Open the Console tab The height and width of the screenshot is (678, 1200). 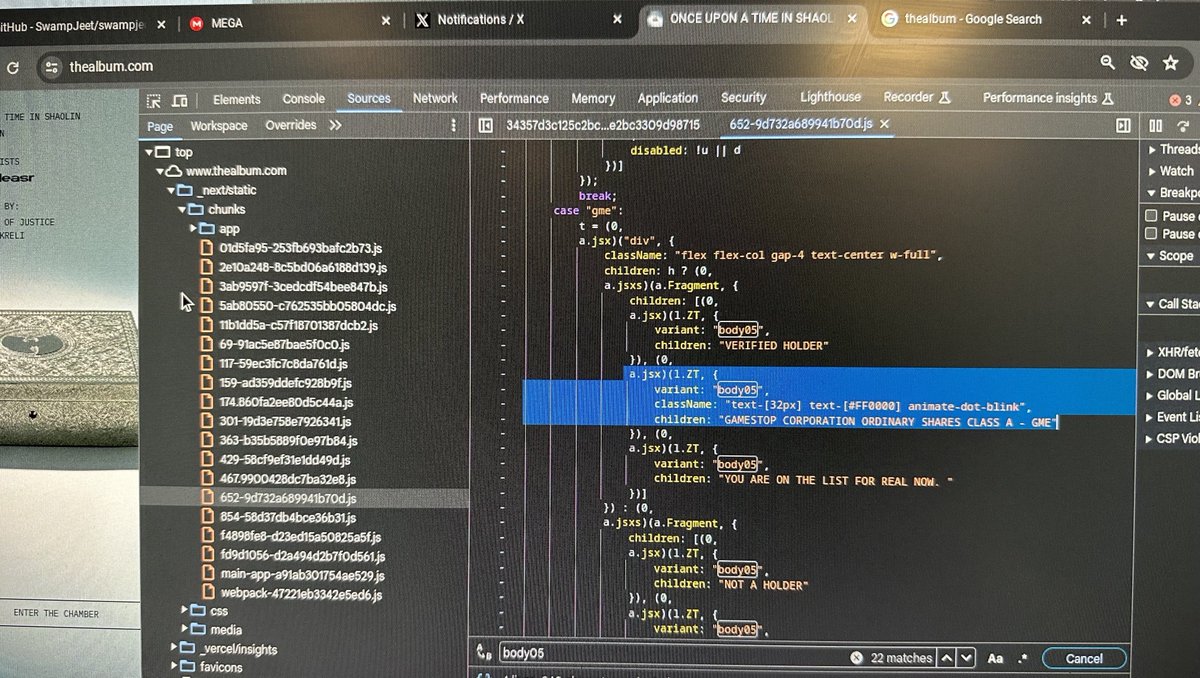click(x=303, y=99)
